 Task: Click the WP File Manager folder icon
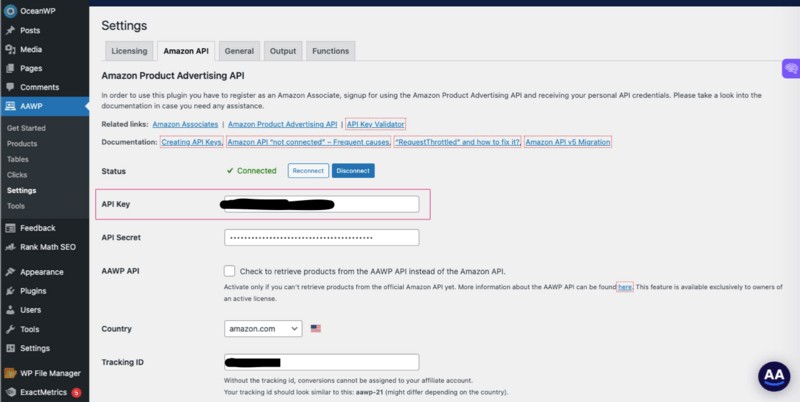10,373
